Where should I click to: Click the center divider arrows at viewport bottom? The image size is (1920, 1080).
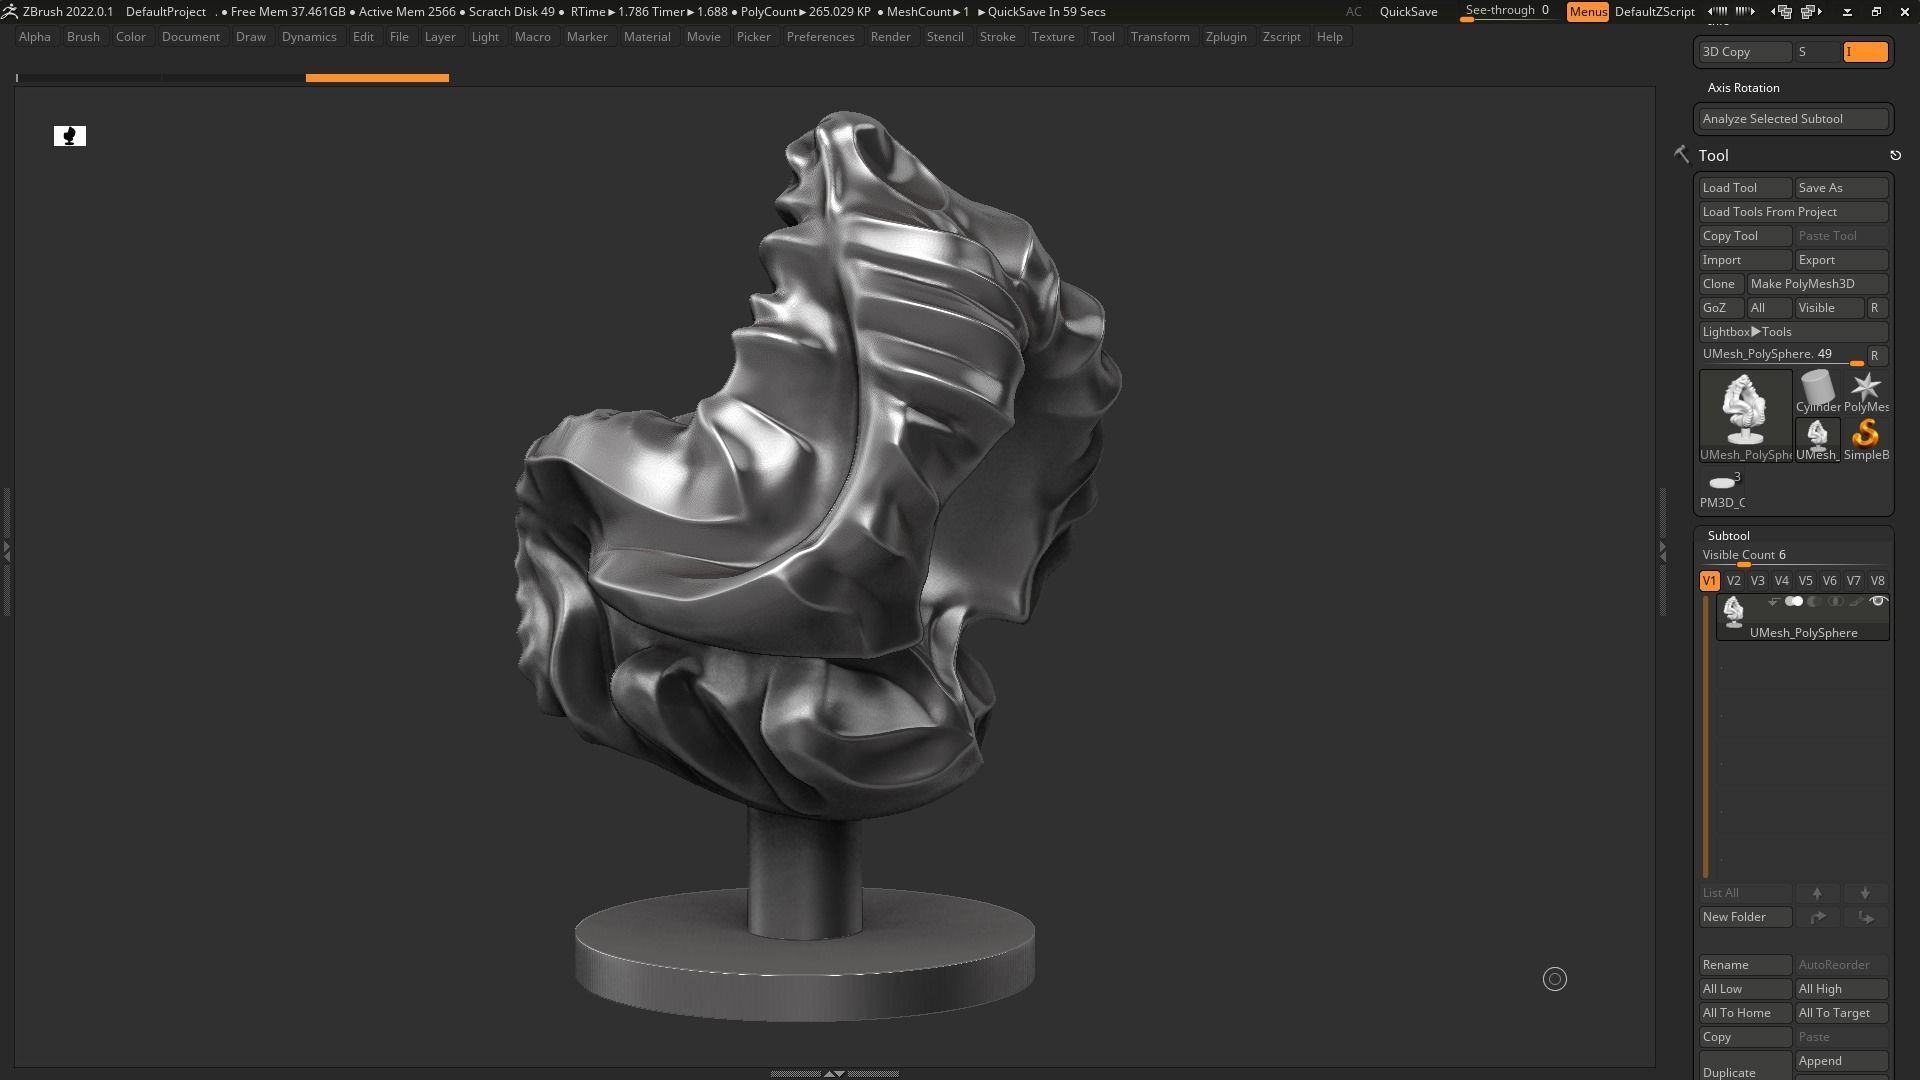(x=834, y=1073)
